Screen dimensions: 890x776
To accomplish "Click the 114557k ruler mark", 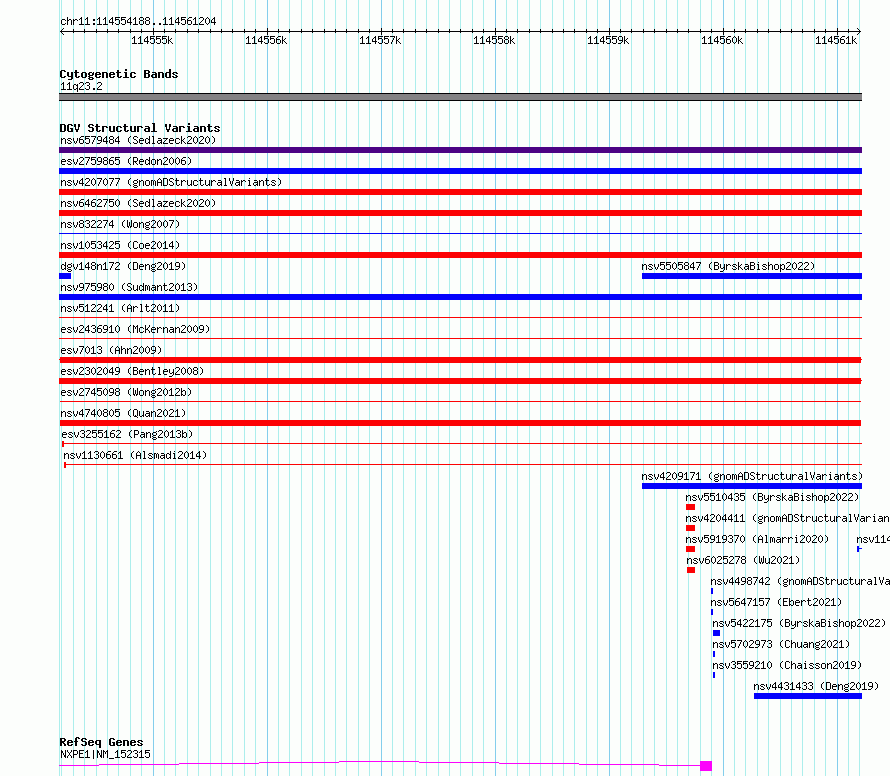I will click(x=380, y=40).
